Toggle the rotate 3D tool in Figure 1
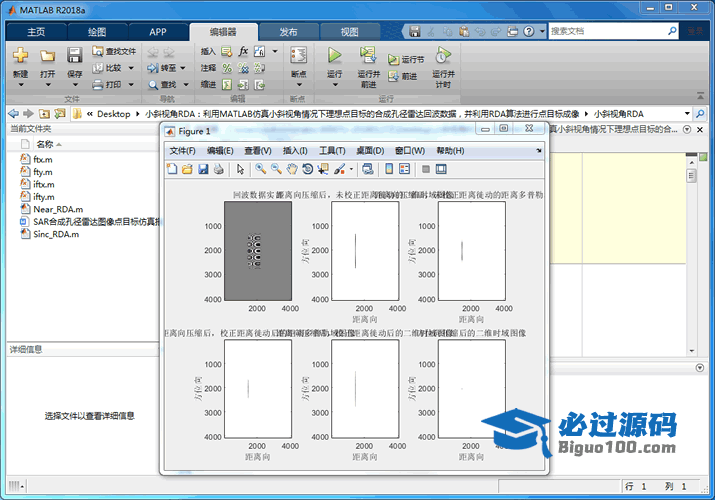Screen dimensions: 715x500 [308, 169]
